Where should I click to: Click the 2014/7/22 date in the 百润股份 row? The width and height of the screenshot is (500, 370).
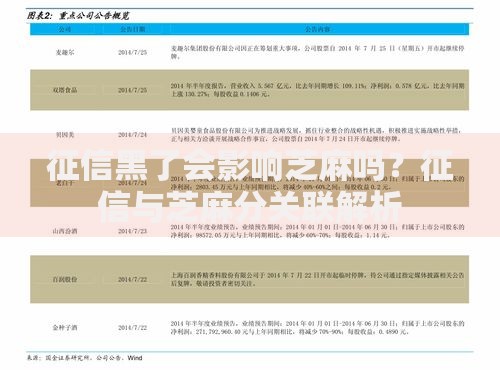pyautogui.click(x=132, y=279)
